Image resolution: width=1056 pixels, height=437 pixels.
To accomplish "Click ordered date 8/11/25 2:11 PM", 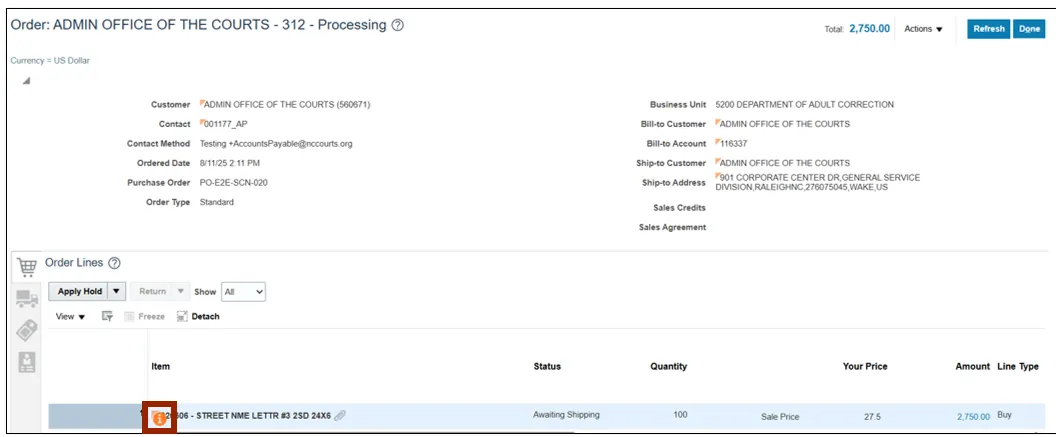I will [230, 163].
